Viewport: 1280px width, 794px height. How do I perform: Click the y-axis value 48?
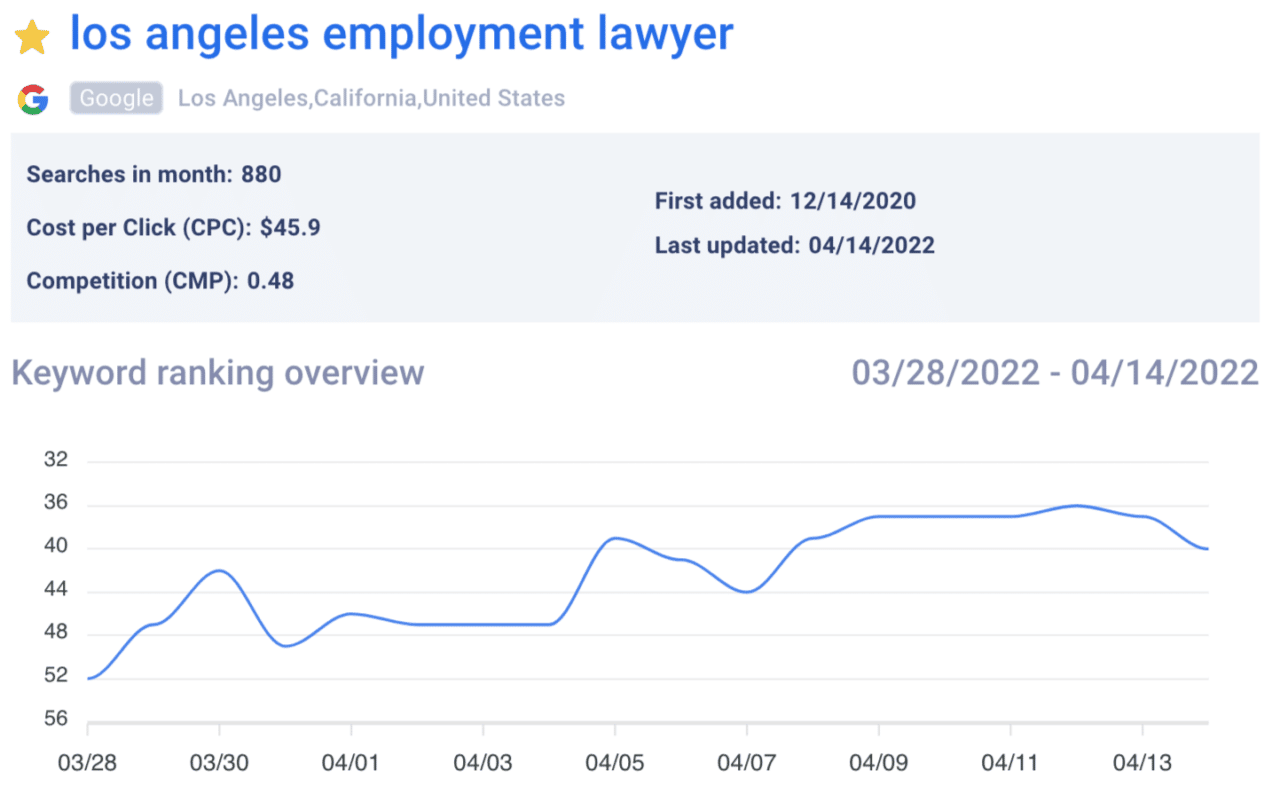(x=57, y=633)
